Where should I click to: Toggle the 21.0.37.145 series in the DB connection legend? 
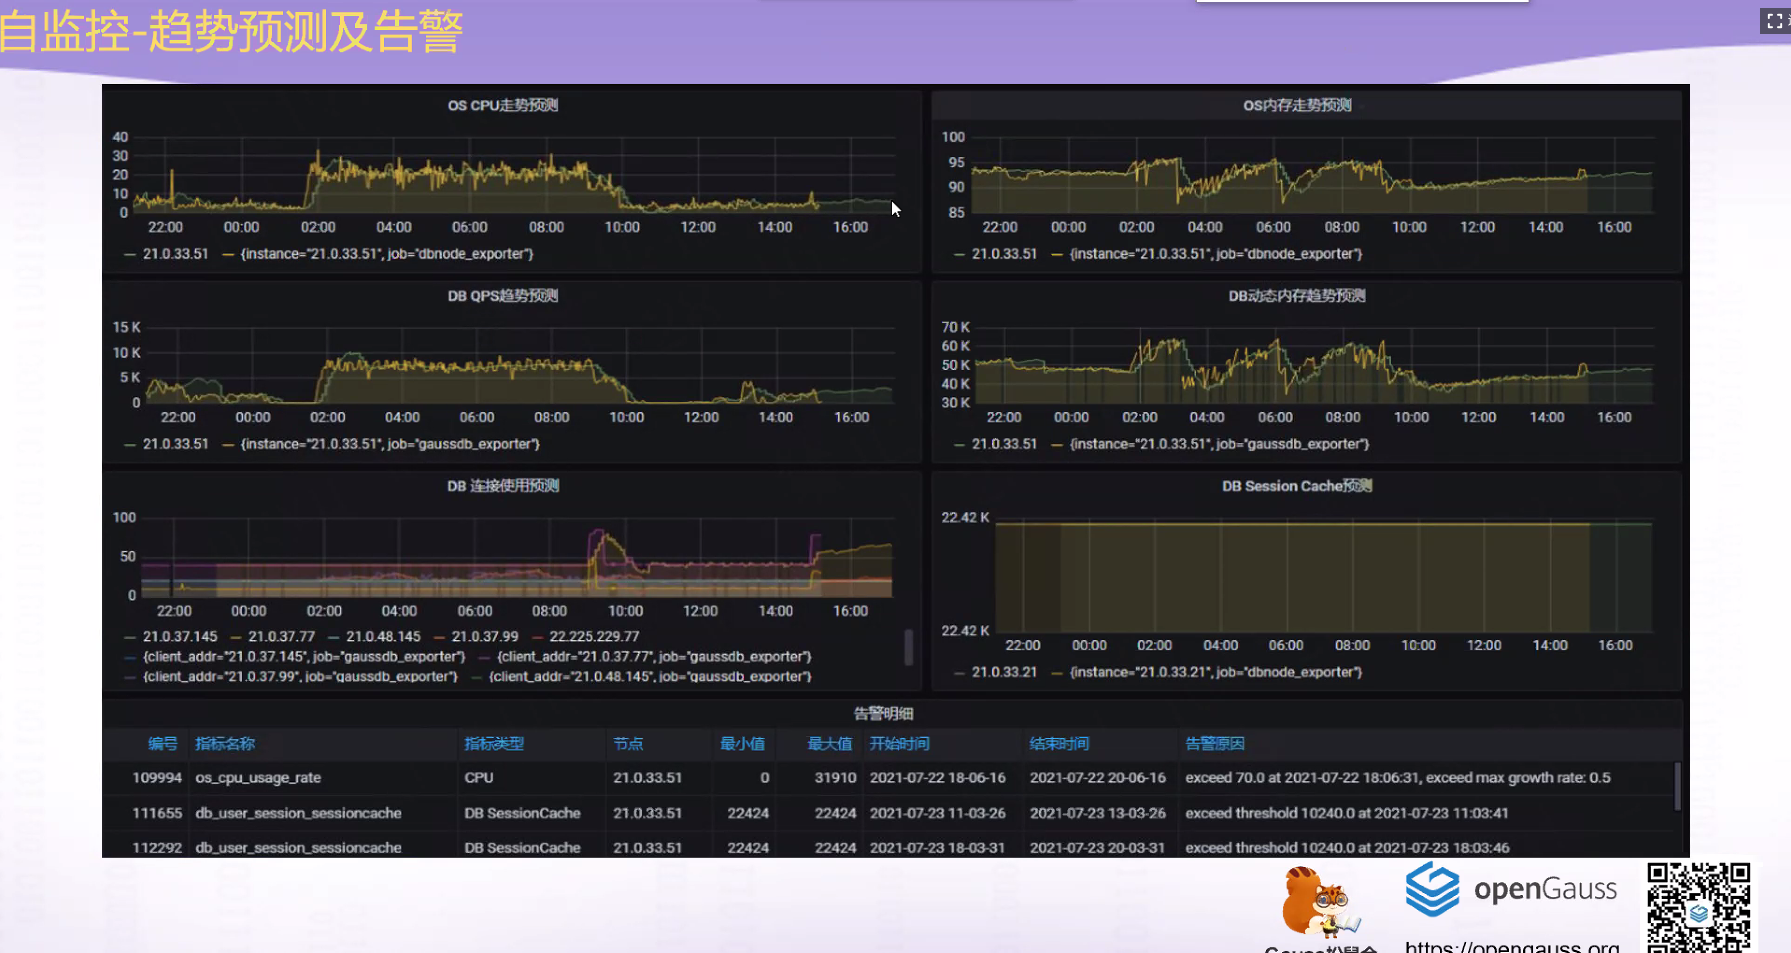coord(180,636)
